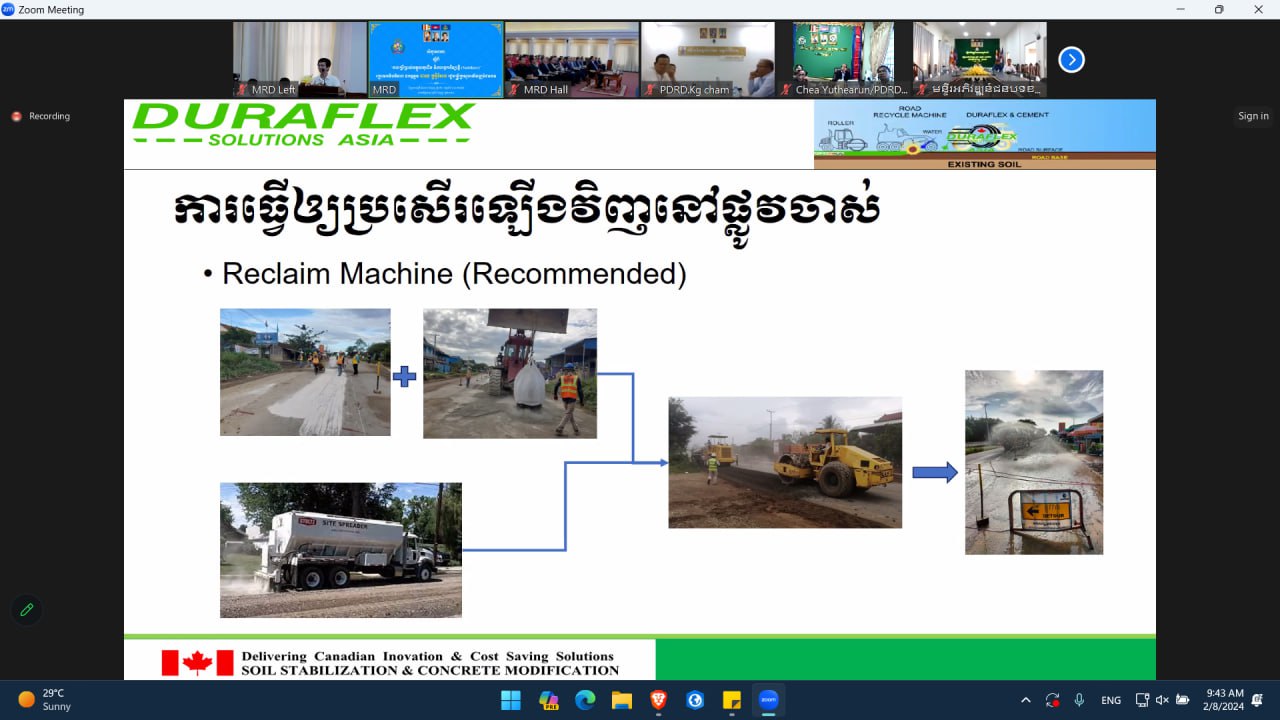Viewport: 1280px width, 720px height.
Task: Select the MRD participant video tile
Action: pyautogui.click(x=436, y=60)
